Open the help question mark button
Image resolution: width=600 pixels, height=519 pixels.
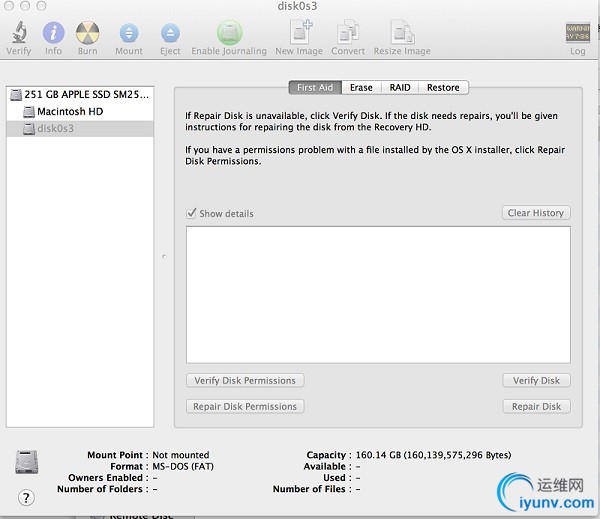(x=26, y=498)
